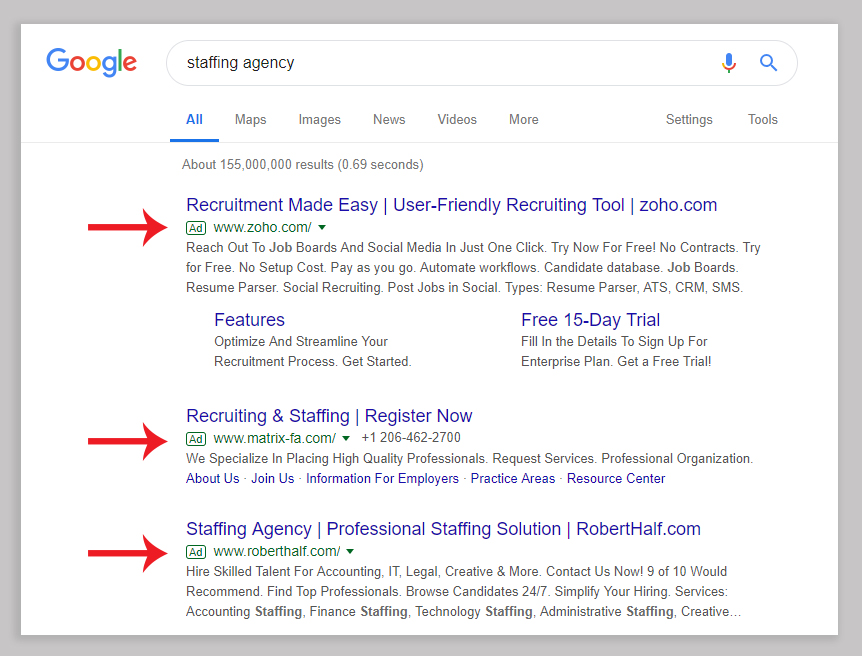Open Information For Employers sitelink

(382, 478)
